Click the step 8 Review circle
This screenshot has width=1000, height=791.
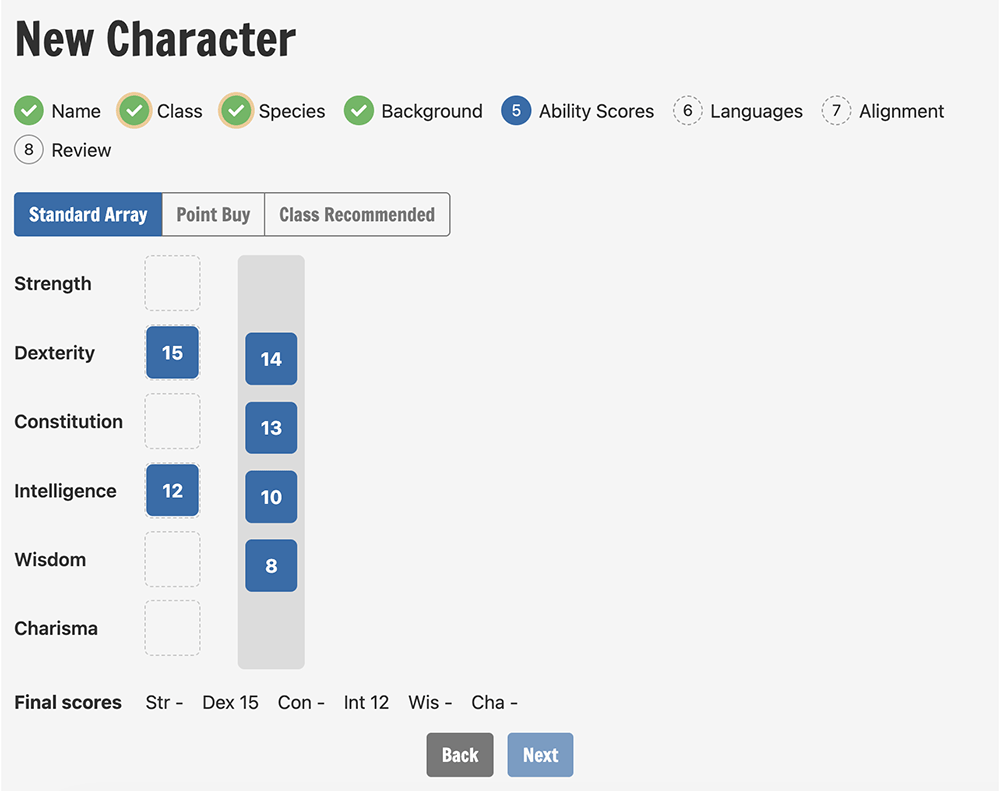pyautogui.click(x=29, y=150)
